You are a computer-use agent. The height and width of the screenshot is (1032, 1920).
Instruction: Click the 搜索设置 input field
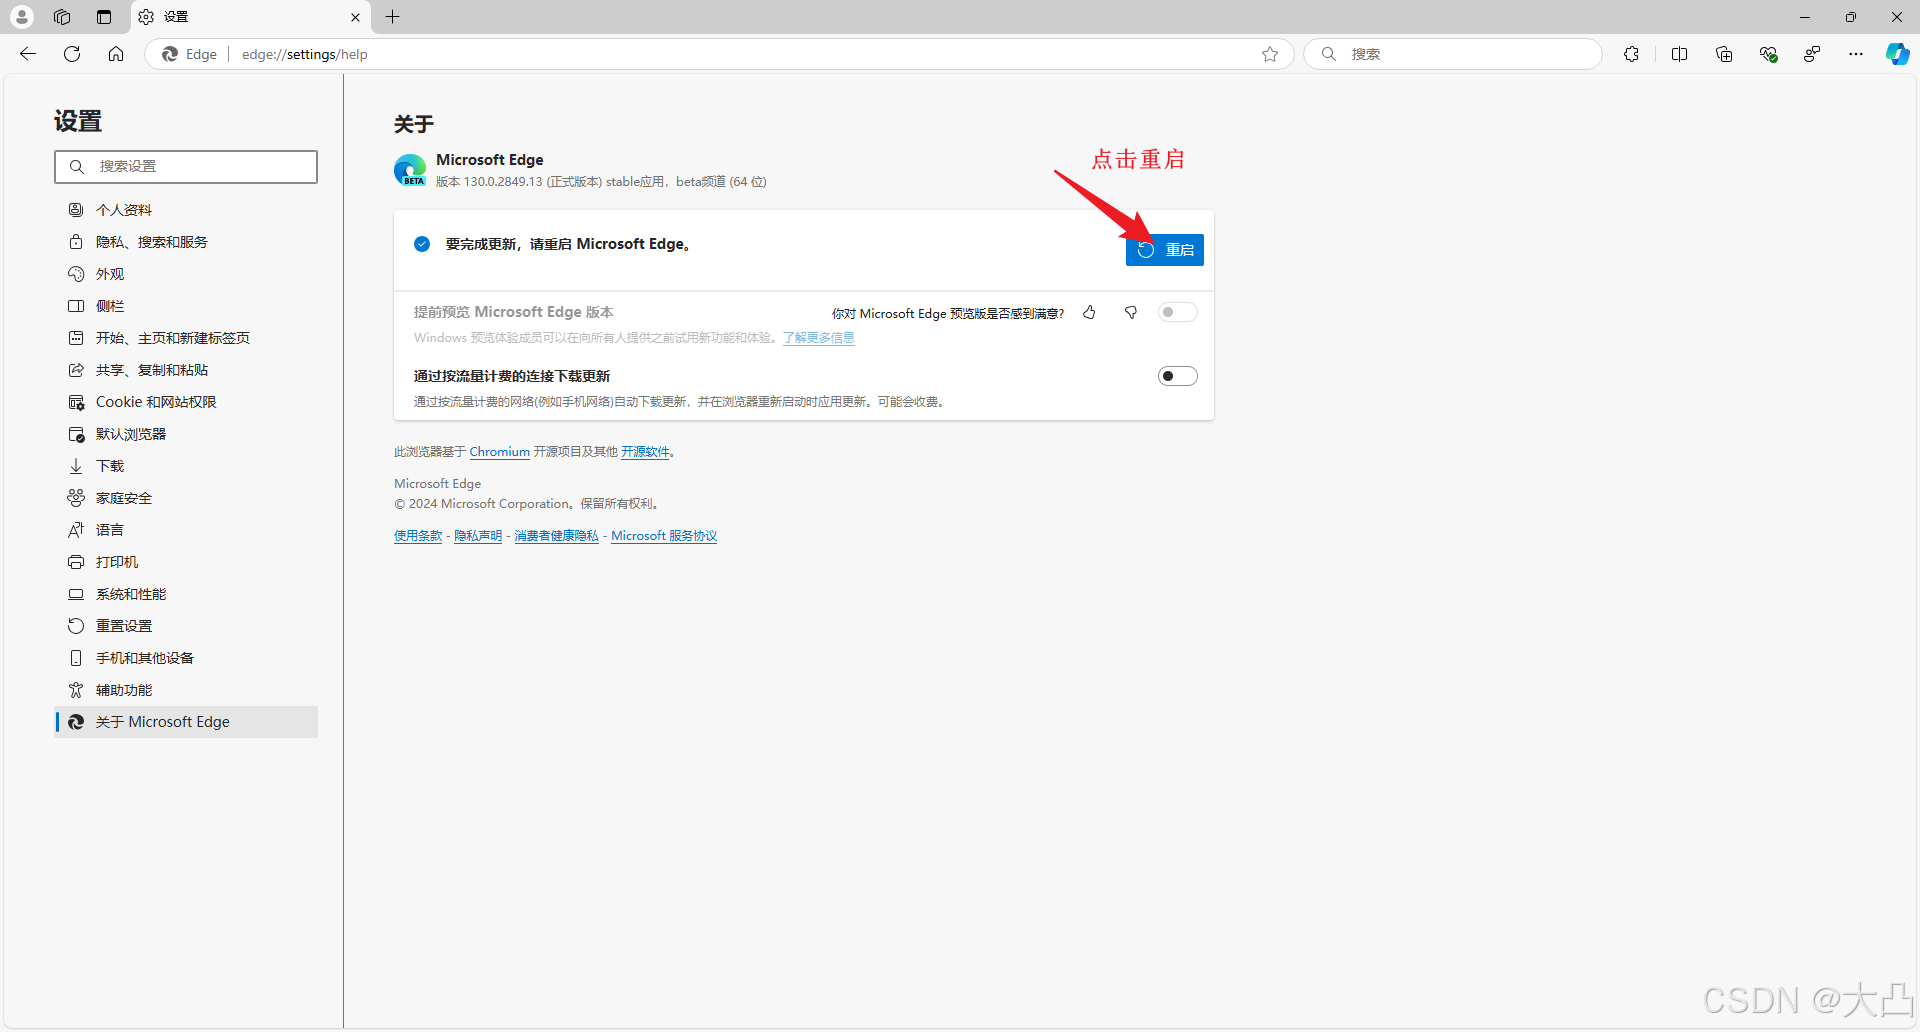pos(186,167)
